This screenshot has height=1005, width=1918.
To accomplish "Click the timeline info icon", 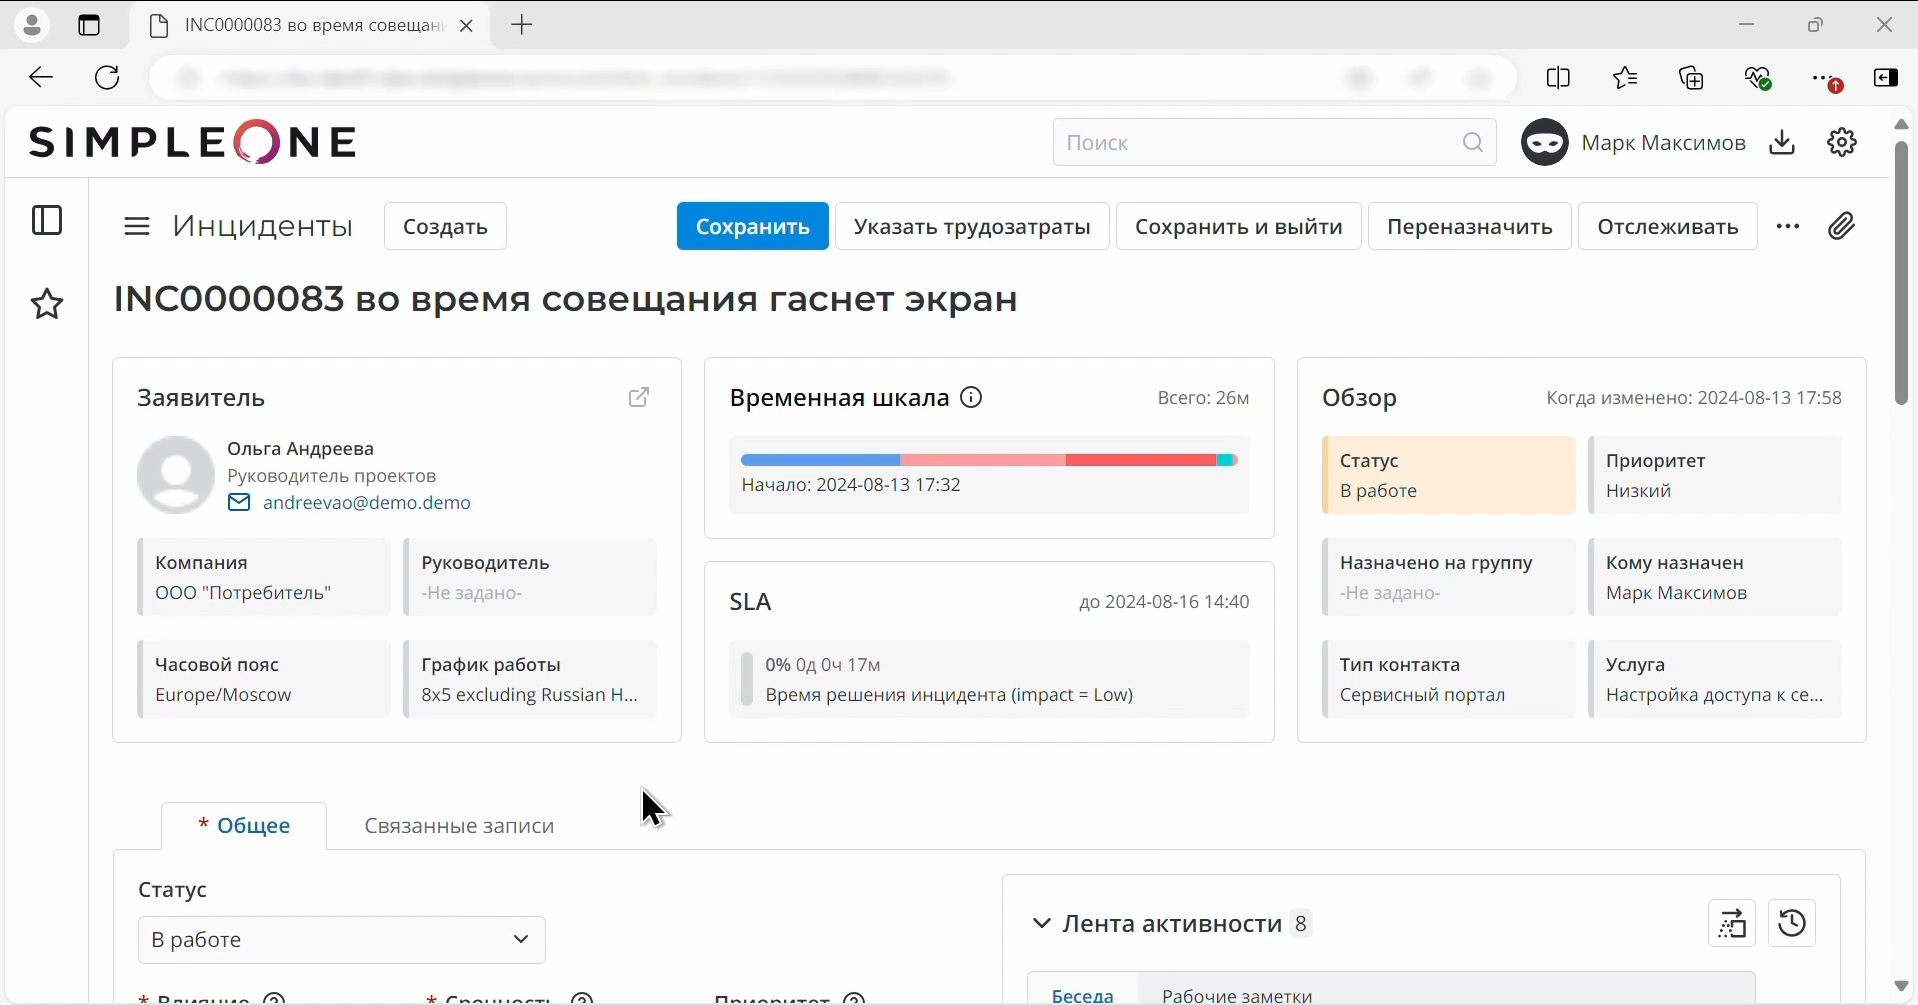I will [x=971, y=397].
